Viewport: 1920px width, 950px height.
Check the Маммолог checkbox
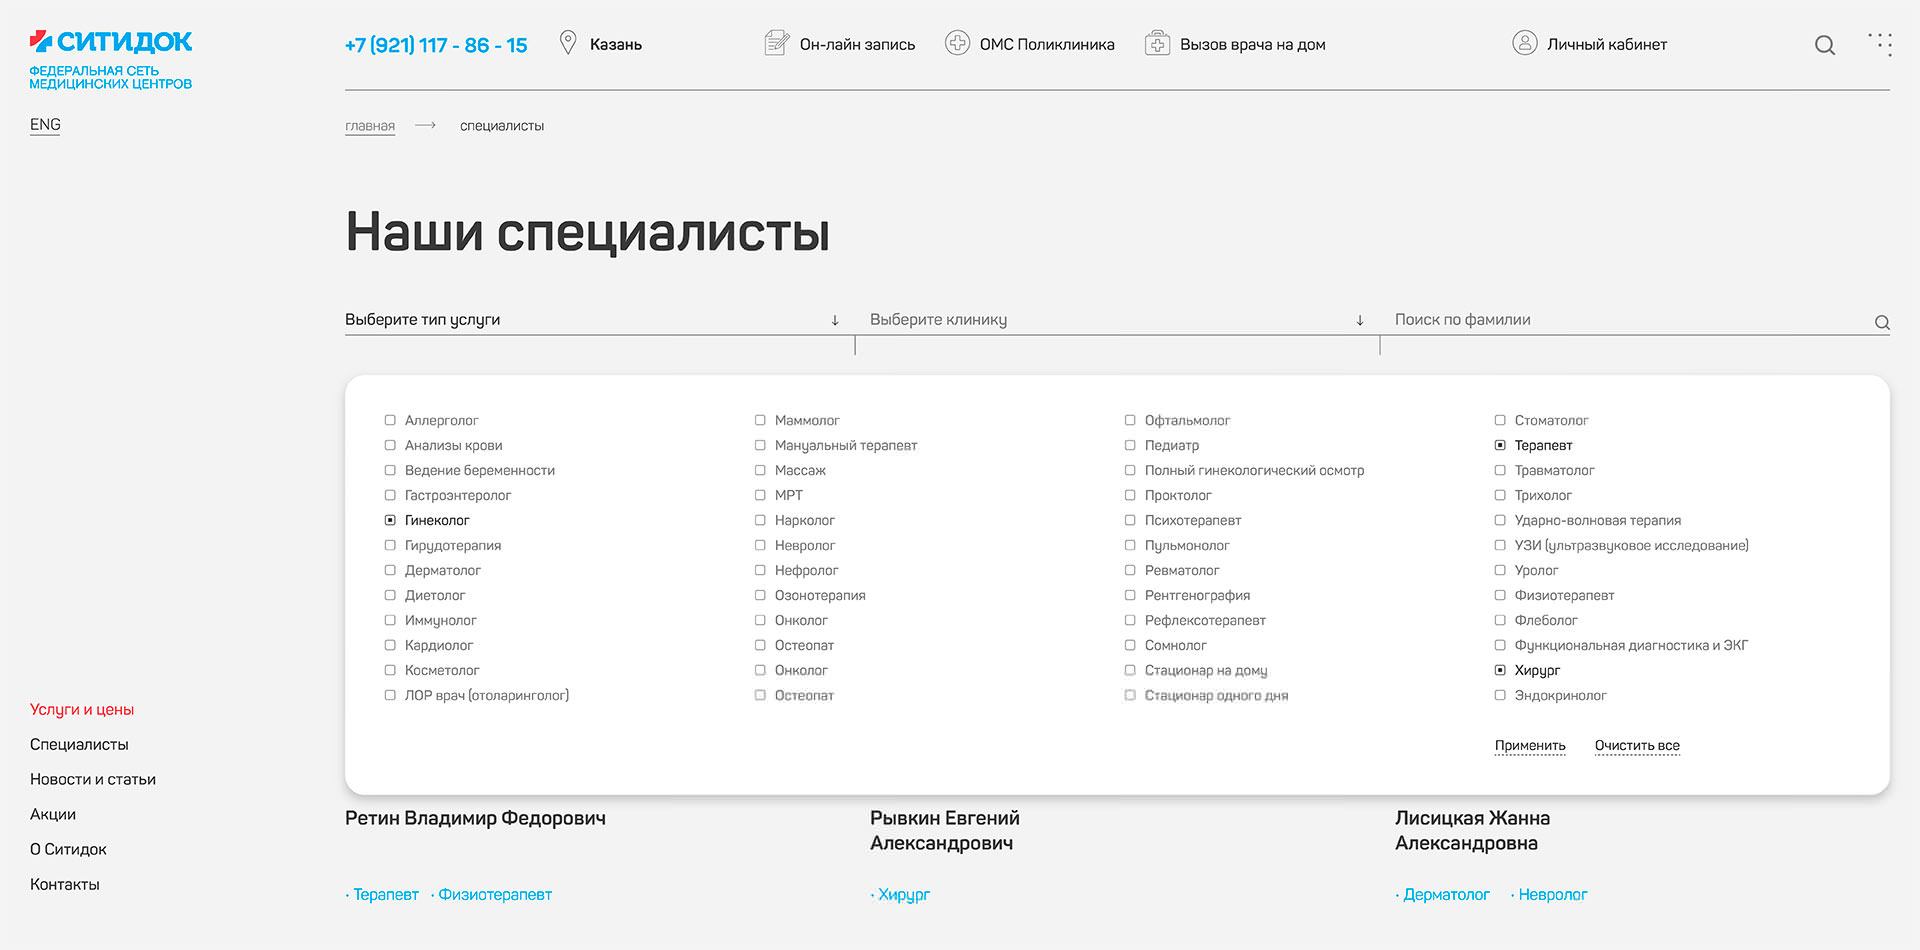[760, 420]
